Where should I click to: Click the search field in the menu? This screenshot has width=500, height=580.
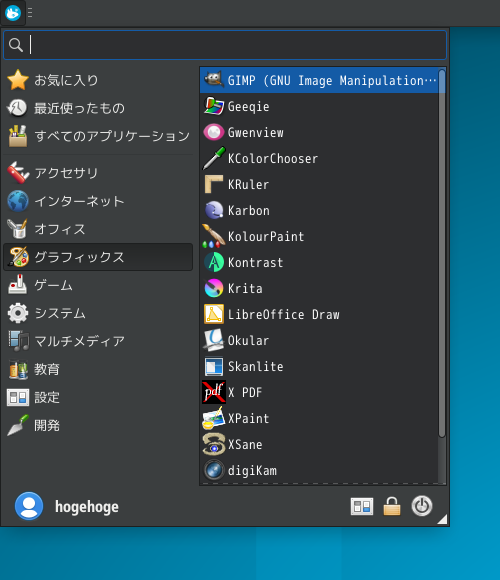click(x=225, y=45)
